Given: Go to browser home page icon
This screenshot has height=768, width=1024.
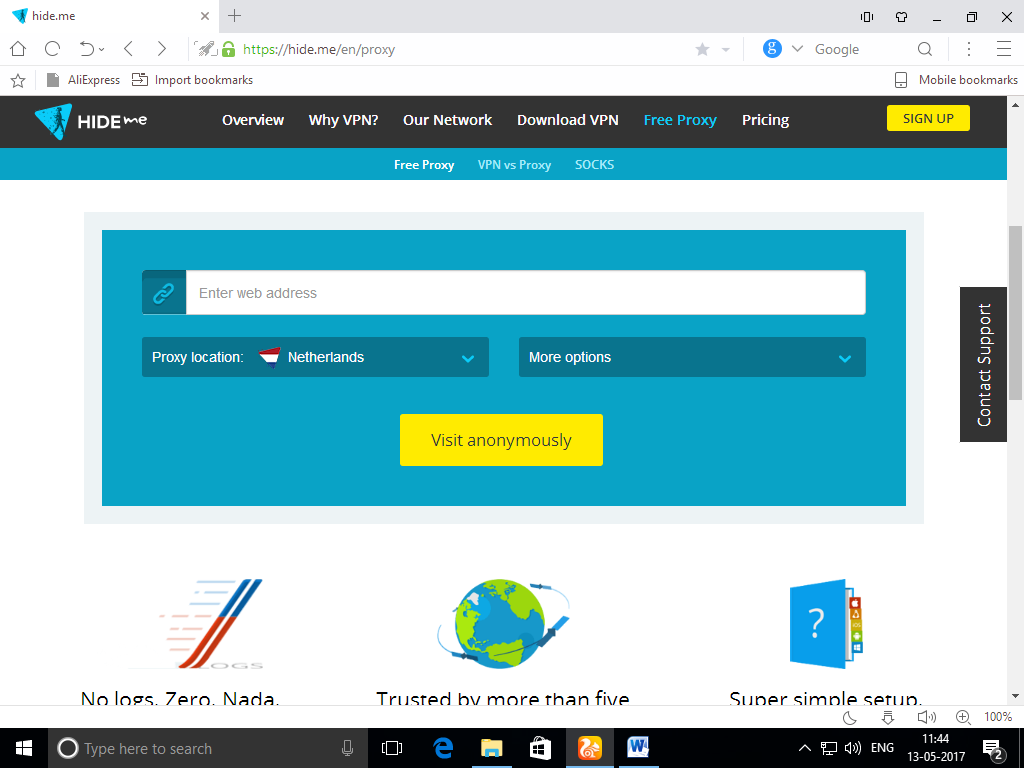Looking at the screenshot, I should pyautogui.click(x=18, y=49).
